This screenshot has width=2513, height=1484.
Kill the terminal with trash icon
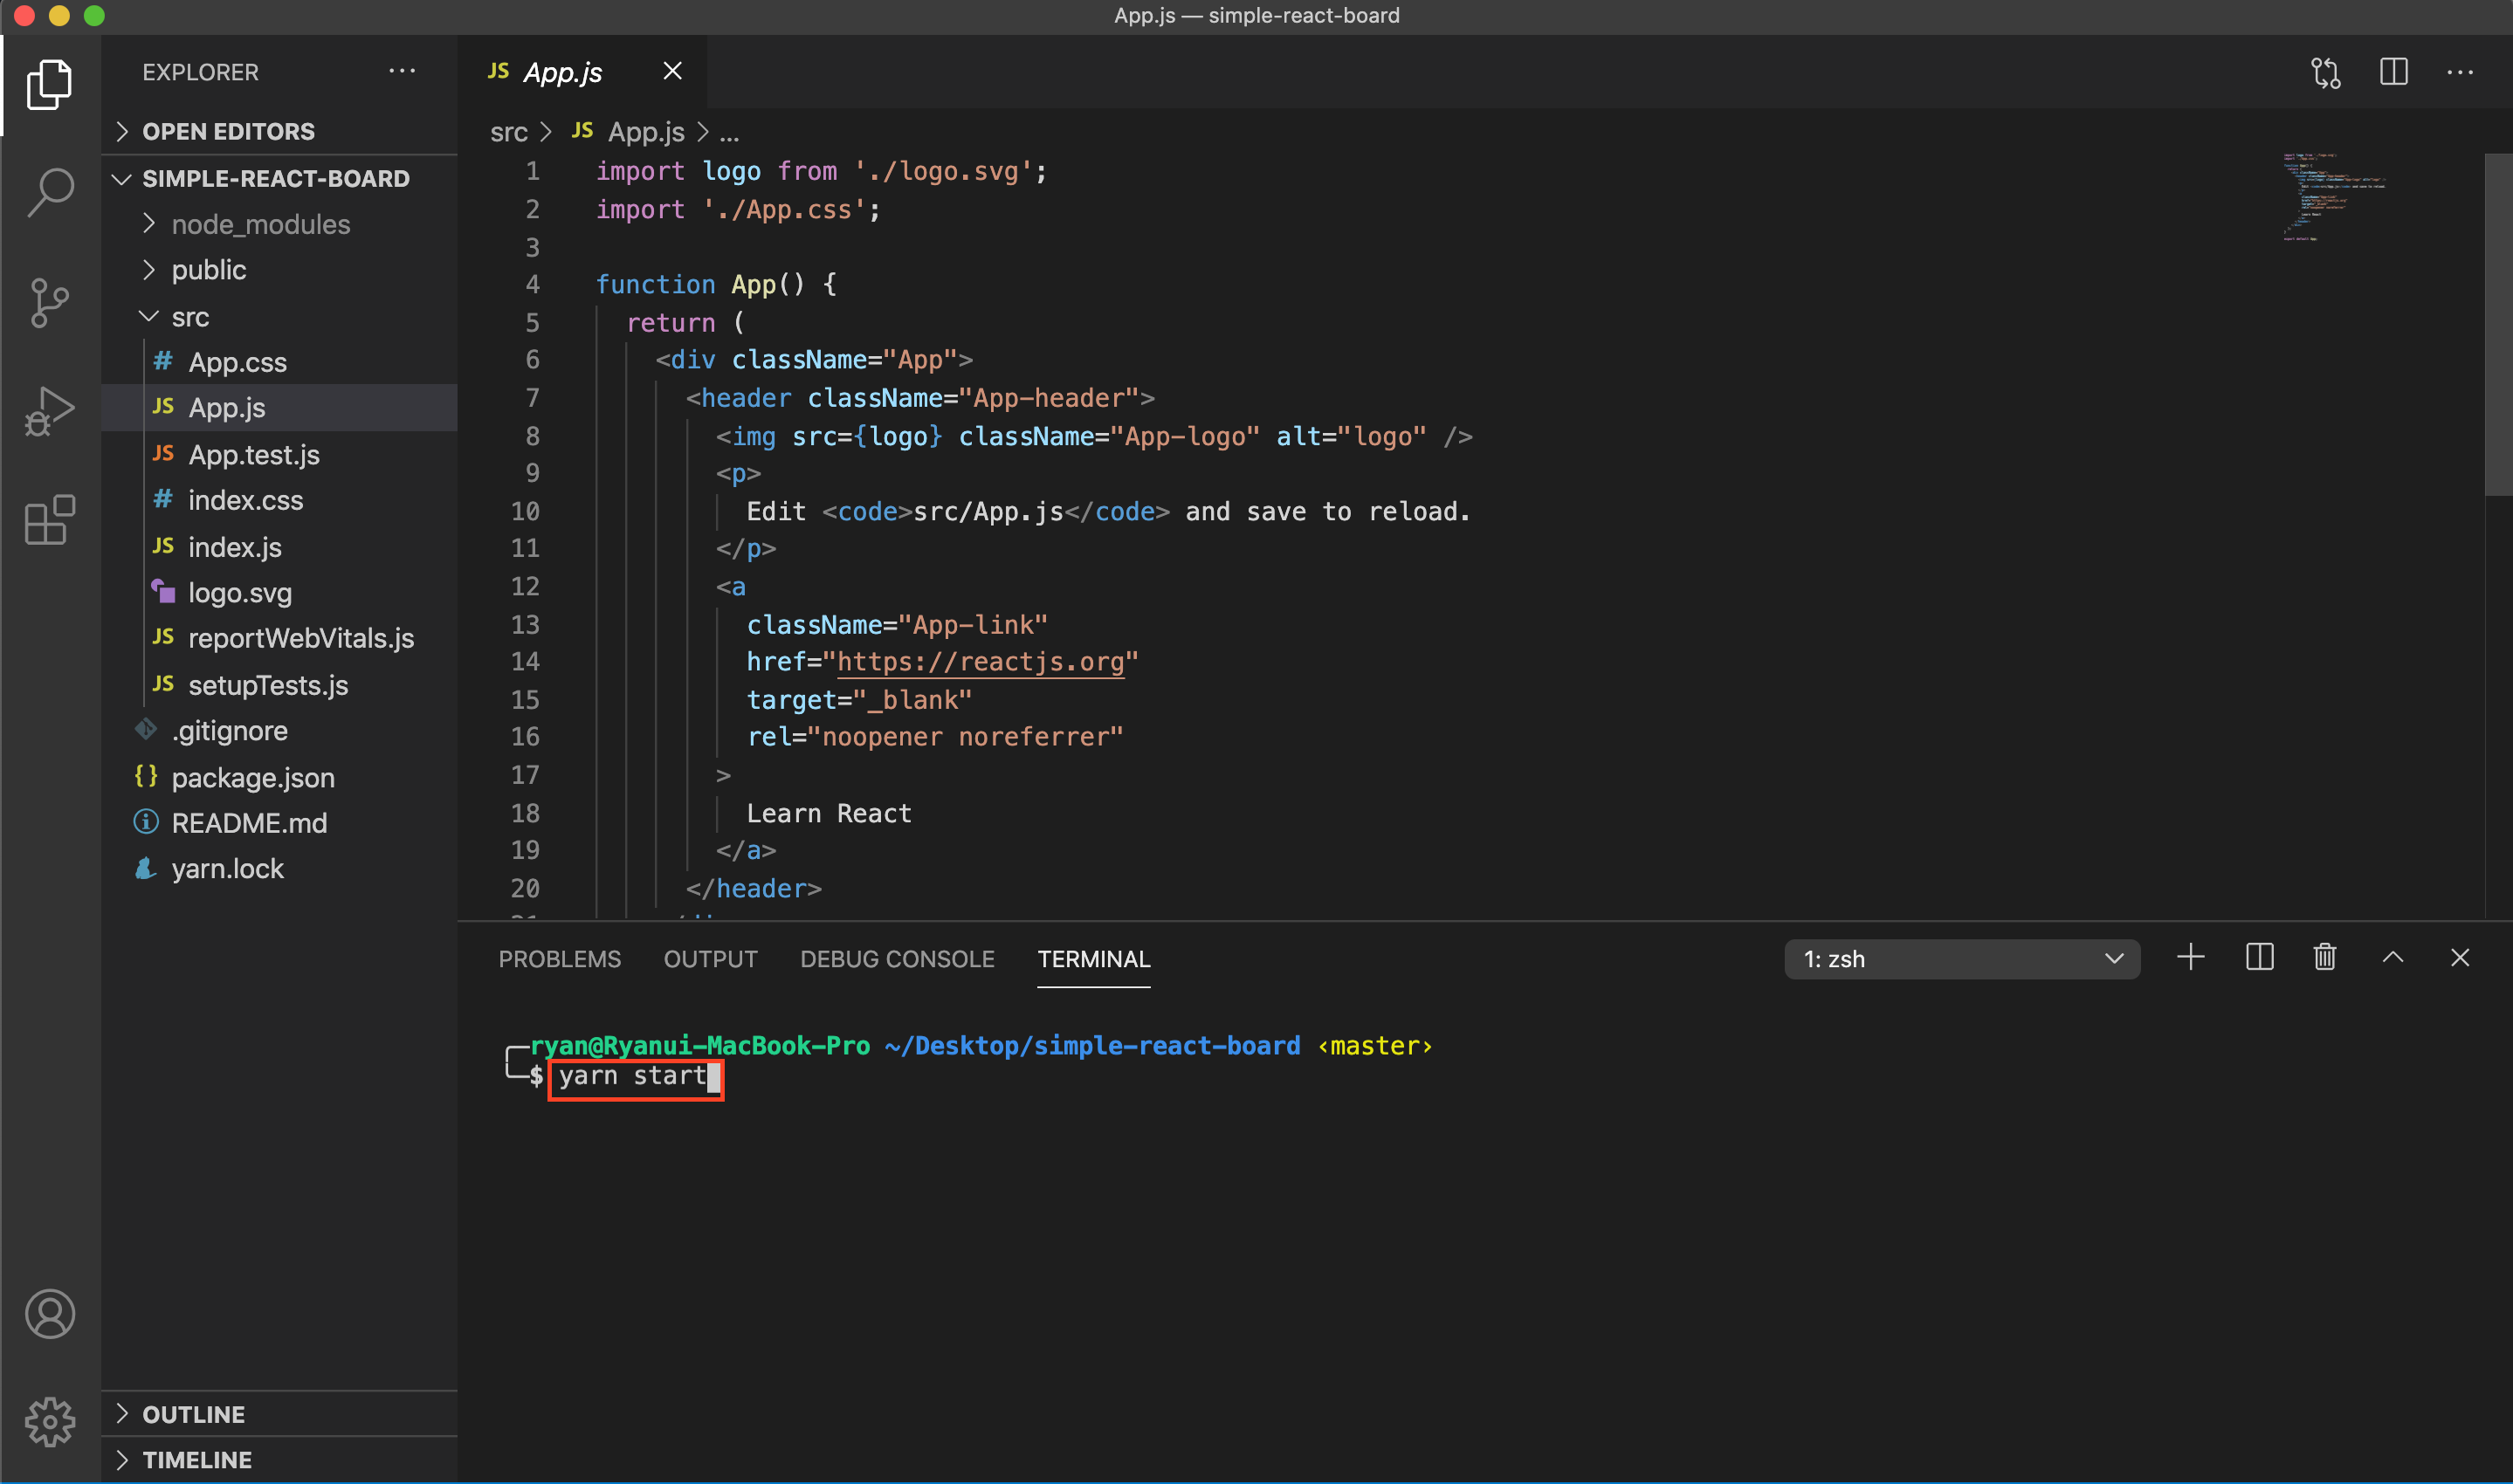pos(2324,958)
